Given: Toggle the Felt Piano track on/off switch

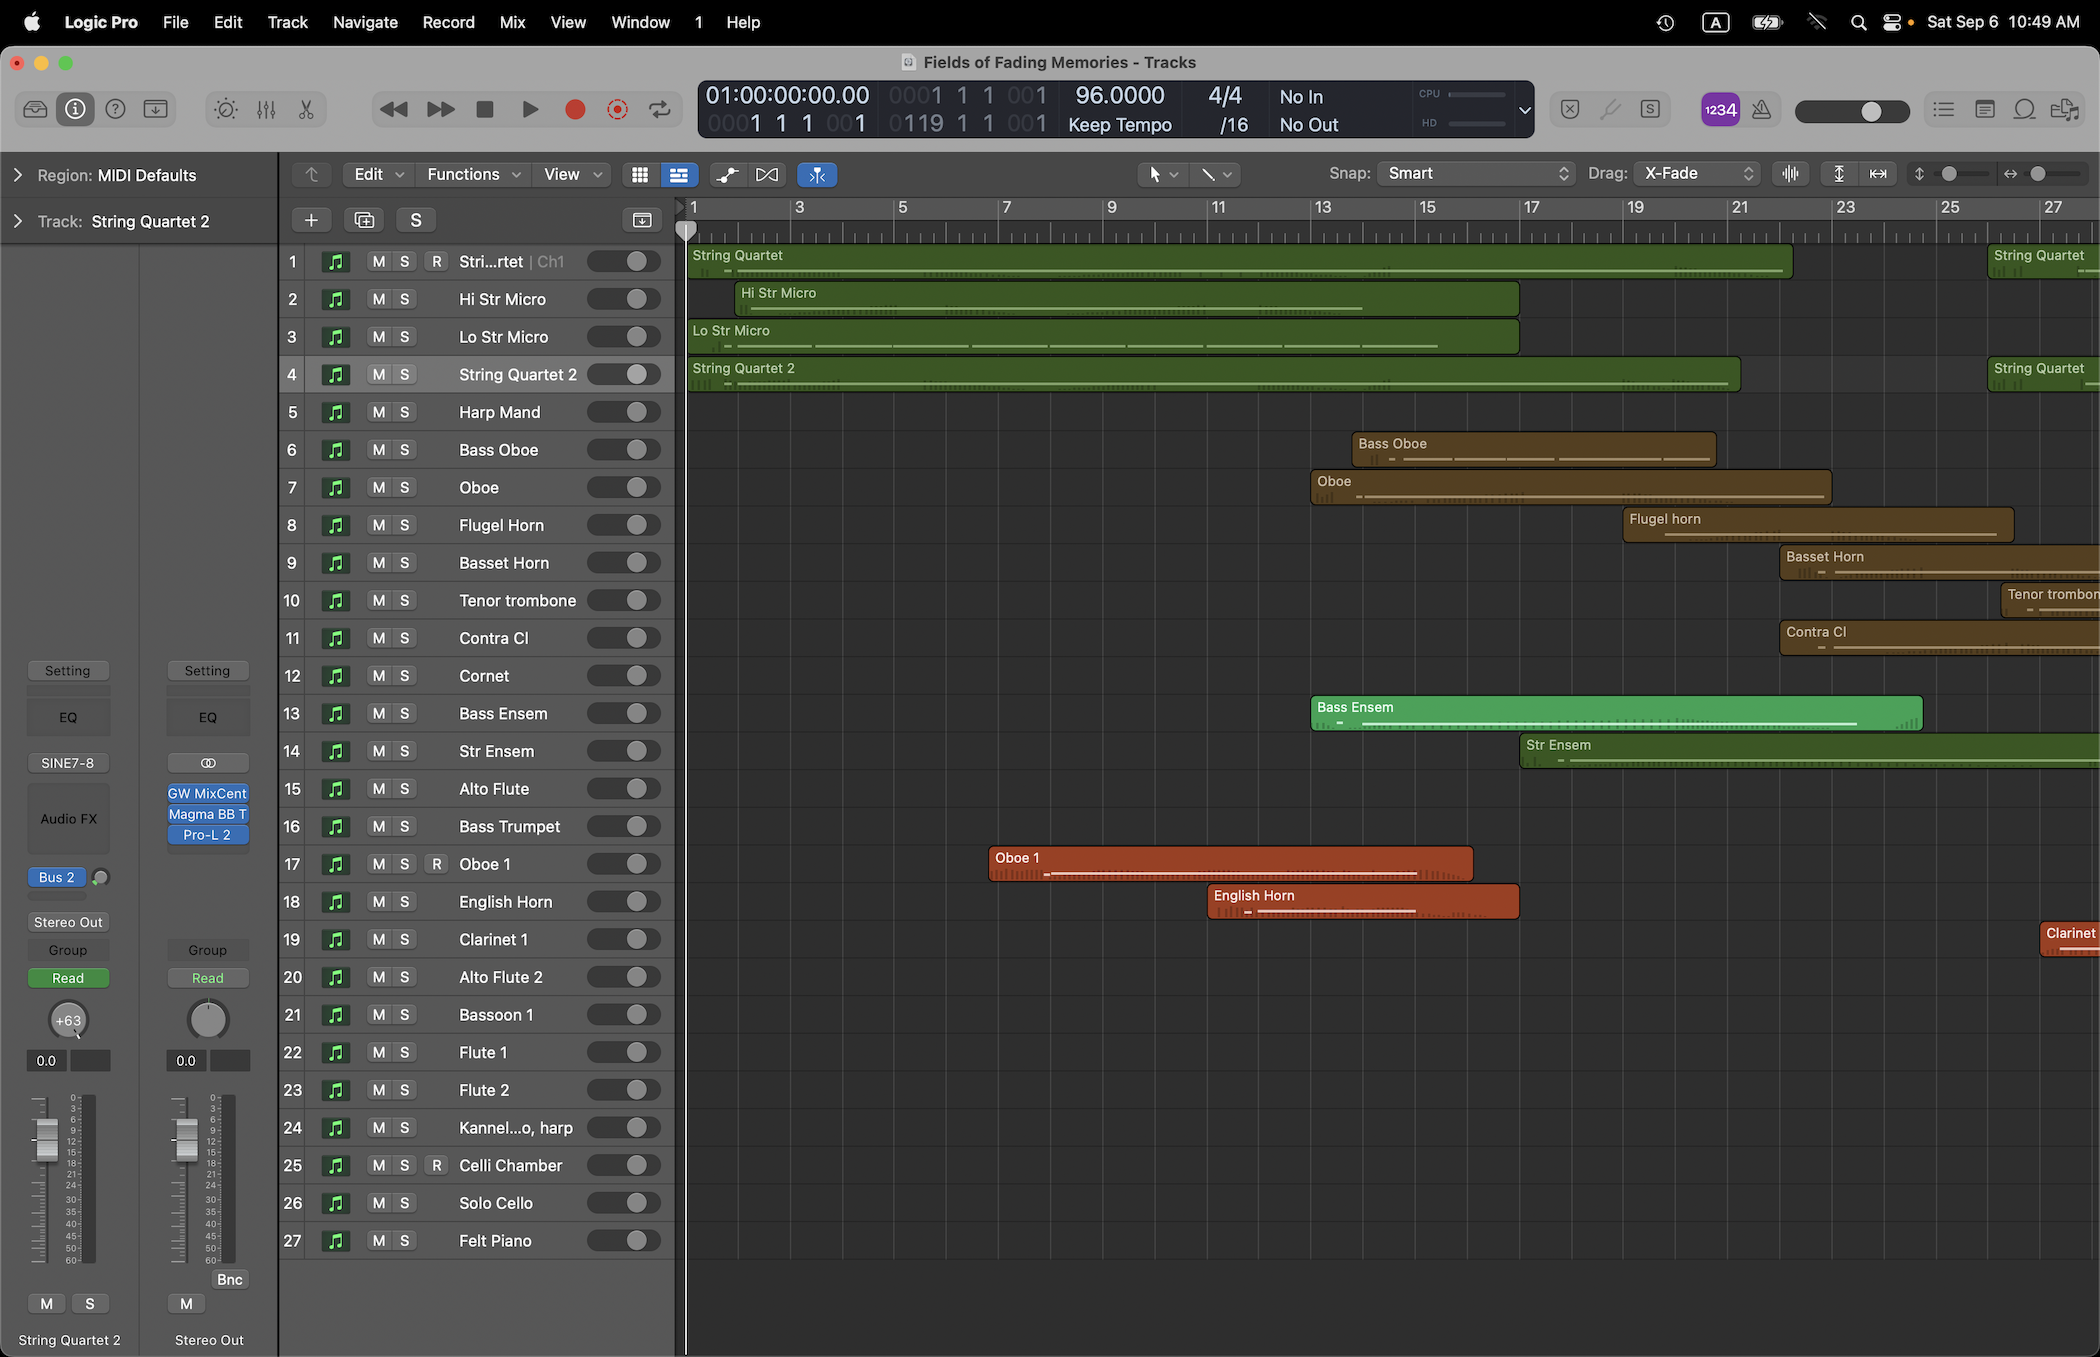Looking at the screenshot, I should coord(624,1241).
